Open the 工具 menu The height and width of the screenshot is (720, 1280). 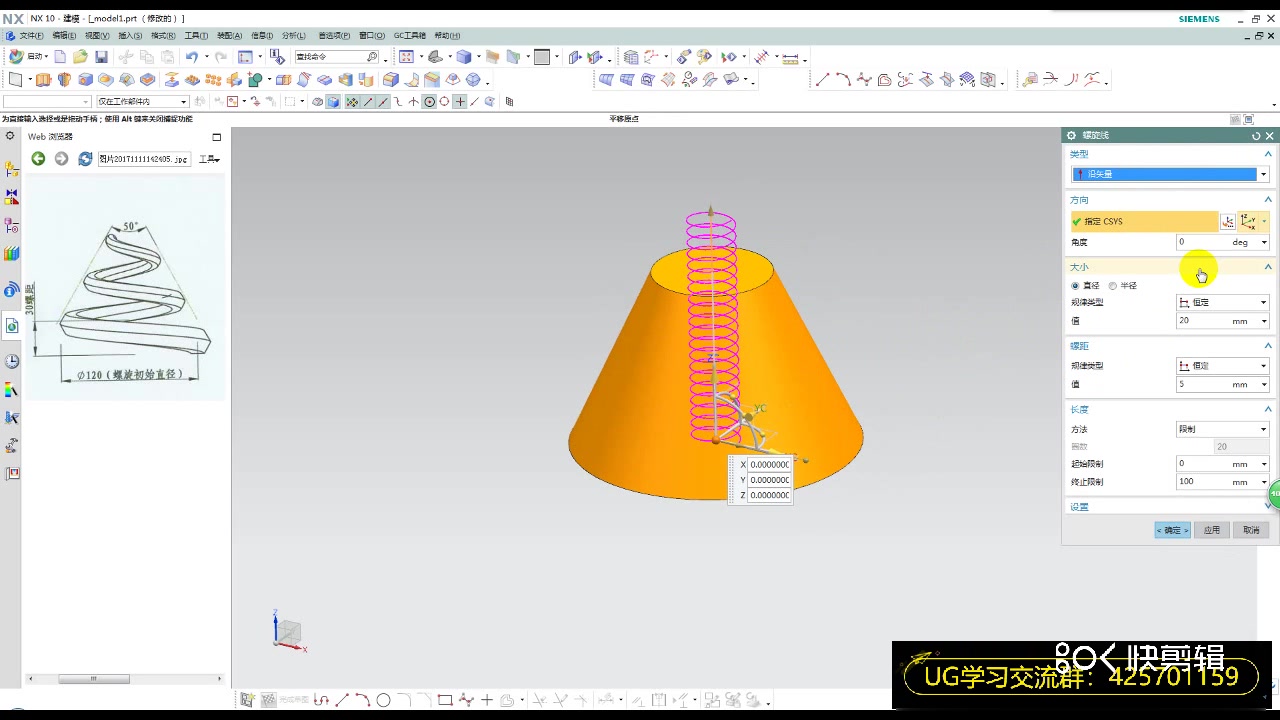[196, 36]
